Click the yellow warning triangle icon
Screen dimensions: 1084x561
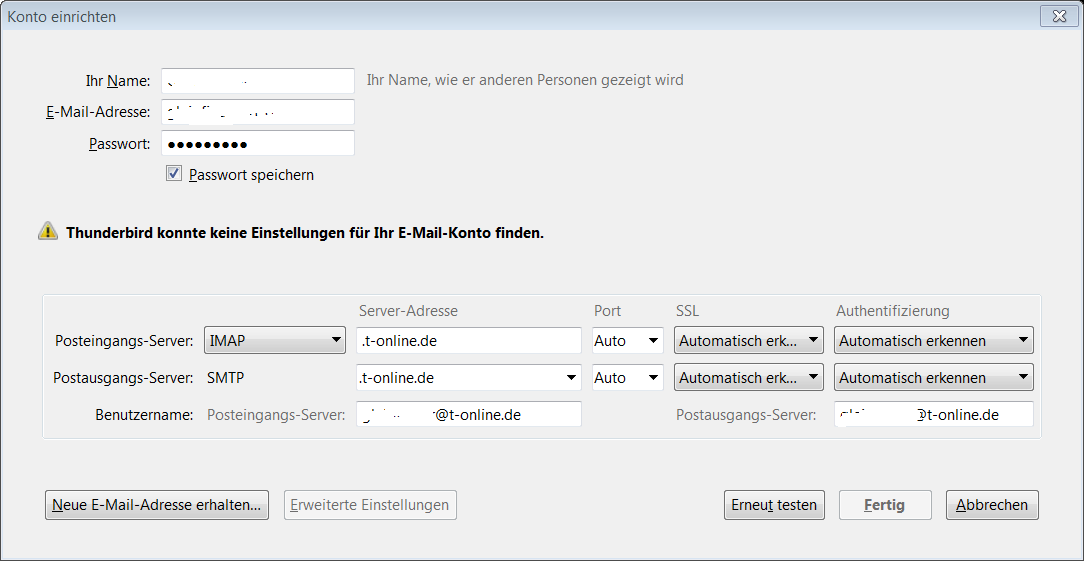(x=48, y=231)
